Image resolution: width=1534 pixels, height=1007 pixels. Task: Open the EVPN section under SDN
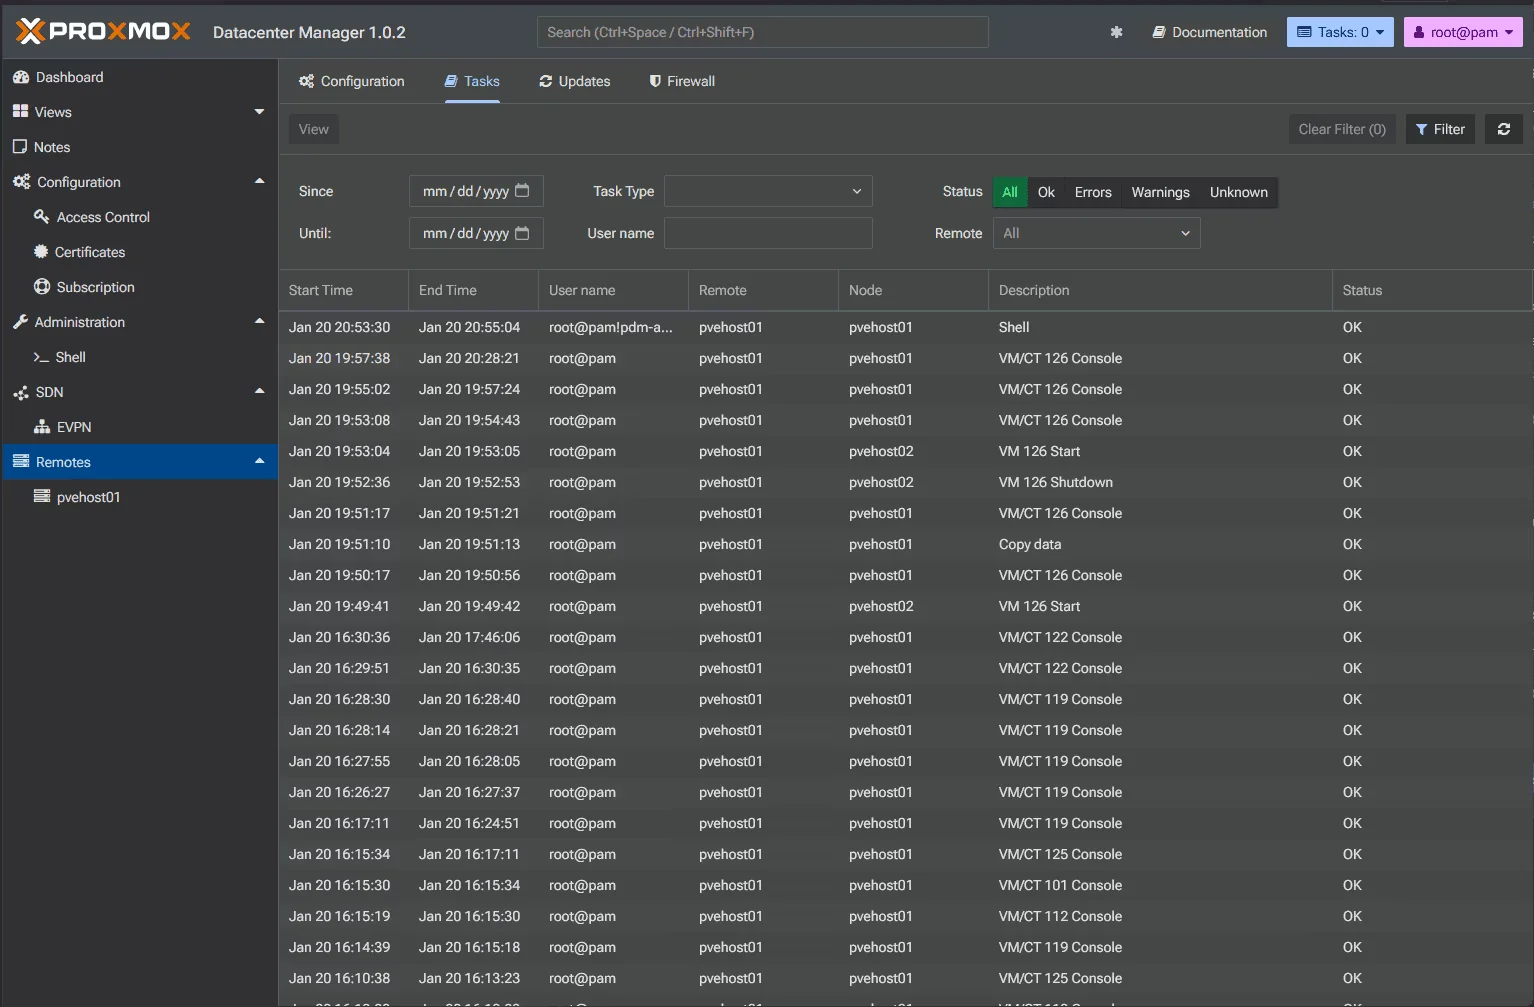pyautogui.click(x=74, y=426)
